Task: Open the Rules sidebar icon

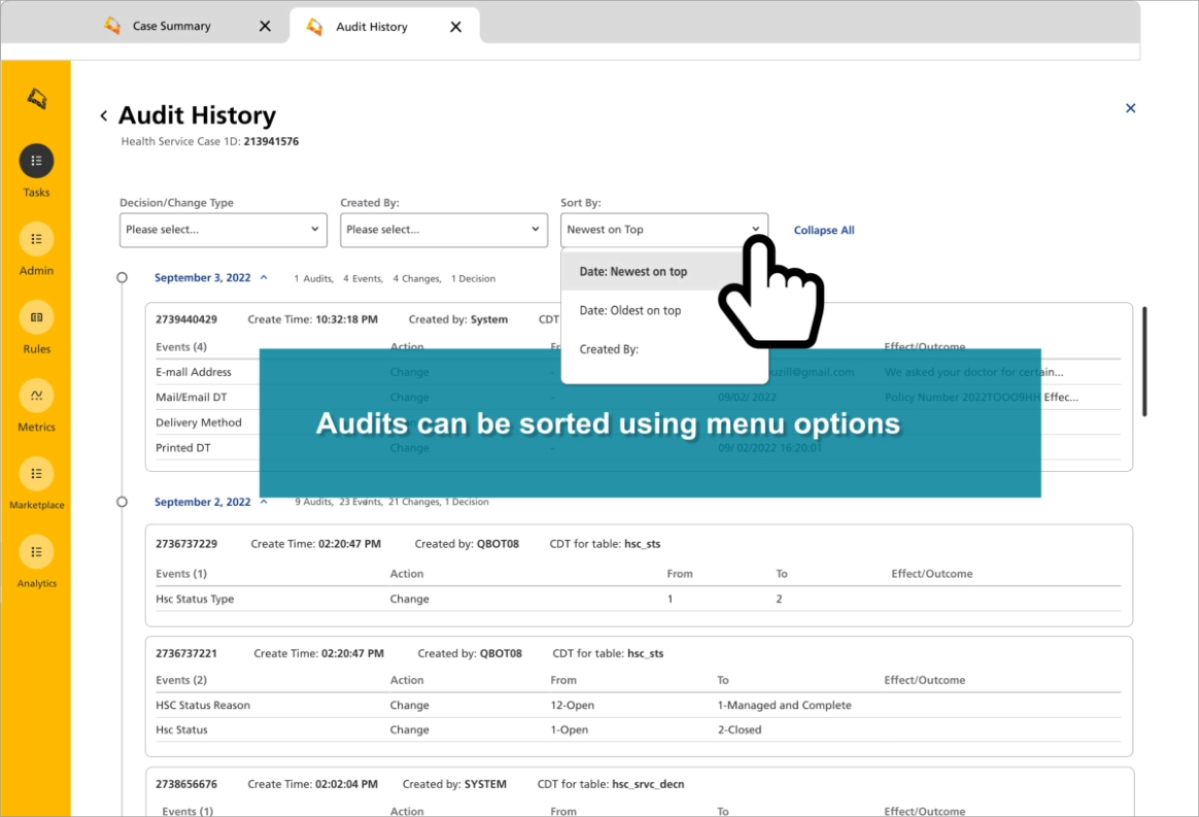Action: (36, 317)
